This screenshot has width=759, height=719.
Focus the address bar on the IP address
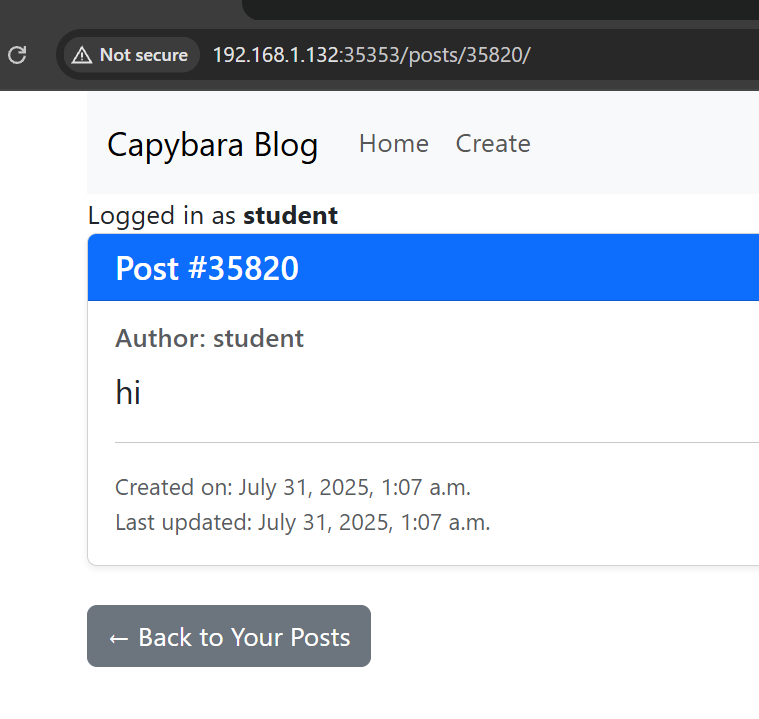click(x=276, y=55)
